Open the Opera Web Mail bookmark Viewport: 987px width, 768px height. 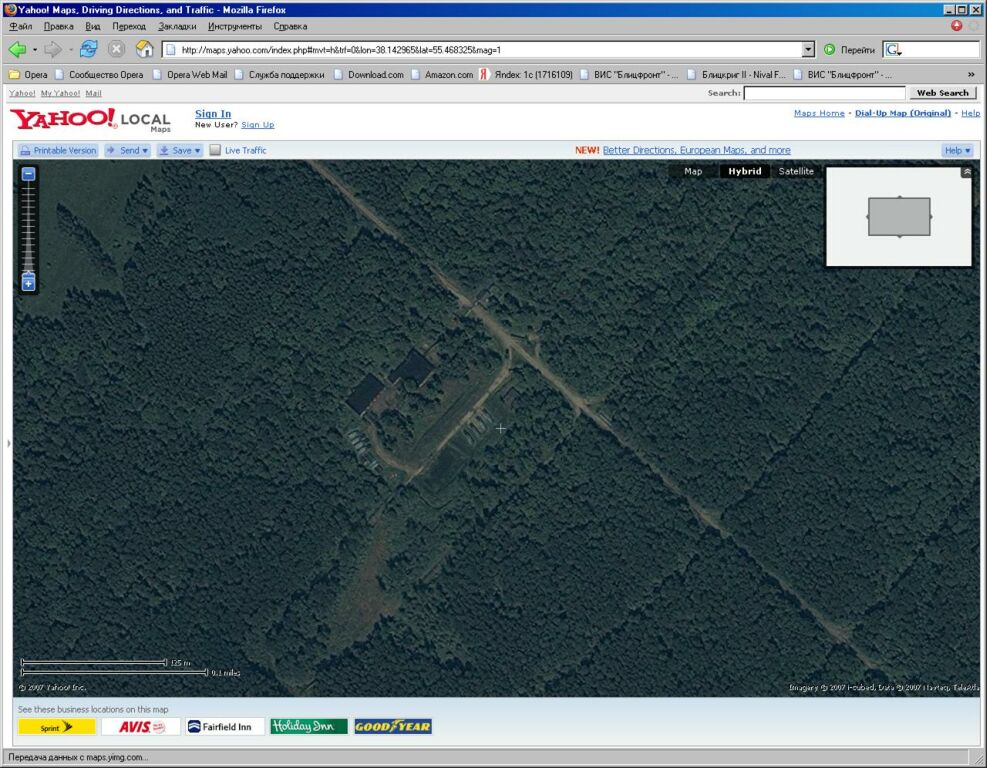190,74
